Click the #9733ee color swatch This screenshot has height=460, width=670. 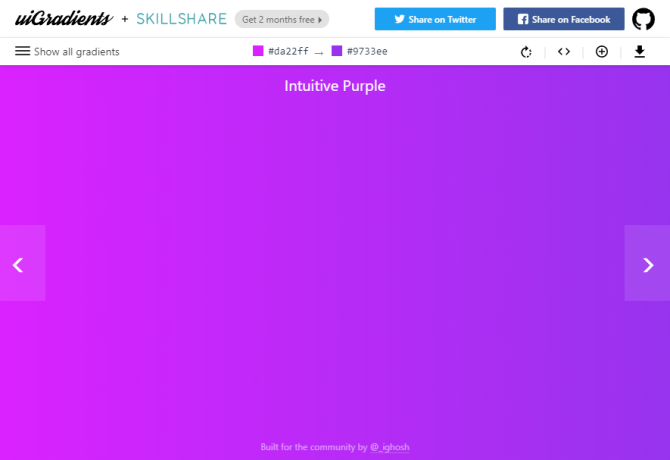point(337,51)
